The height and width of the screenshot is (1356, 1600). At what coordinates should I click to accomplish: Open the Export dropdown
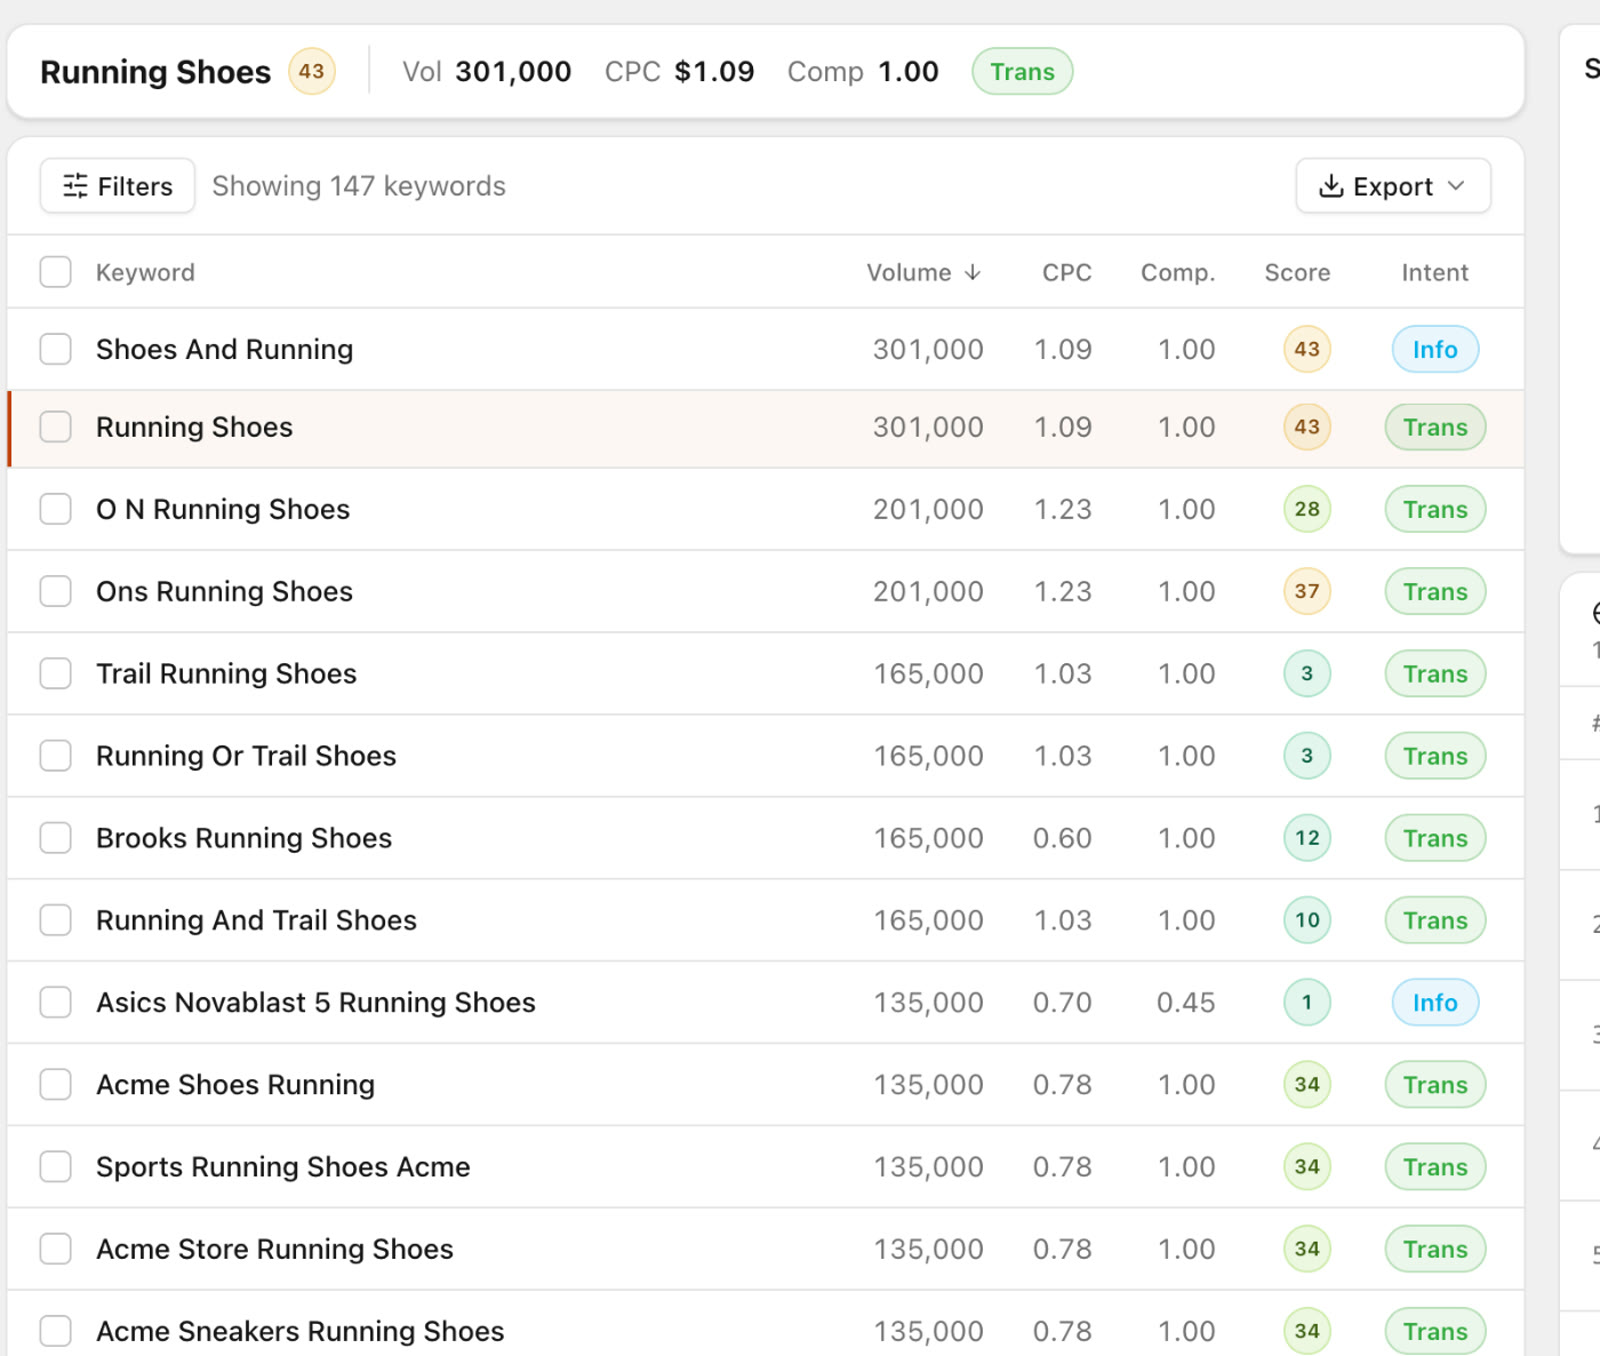tap(1393, 186)
